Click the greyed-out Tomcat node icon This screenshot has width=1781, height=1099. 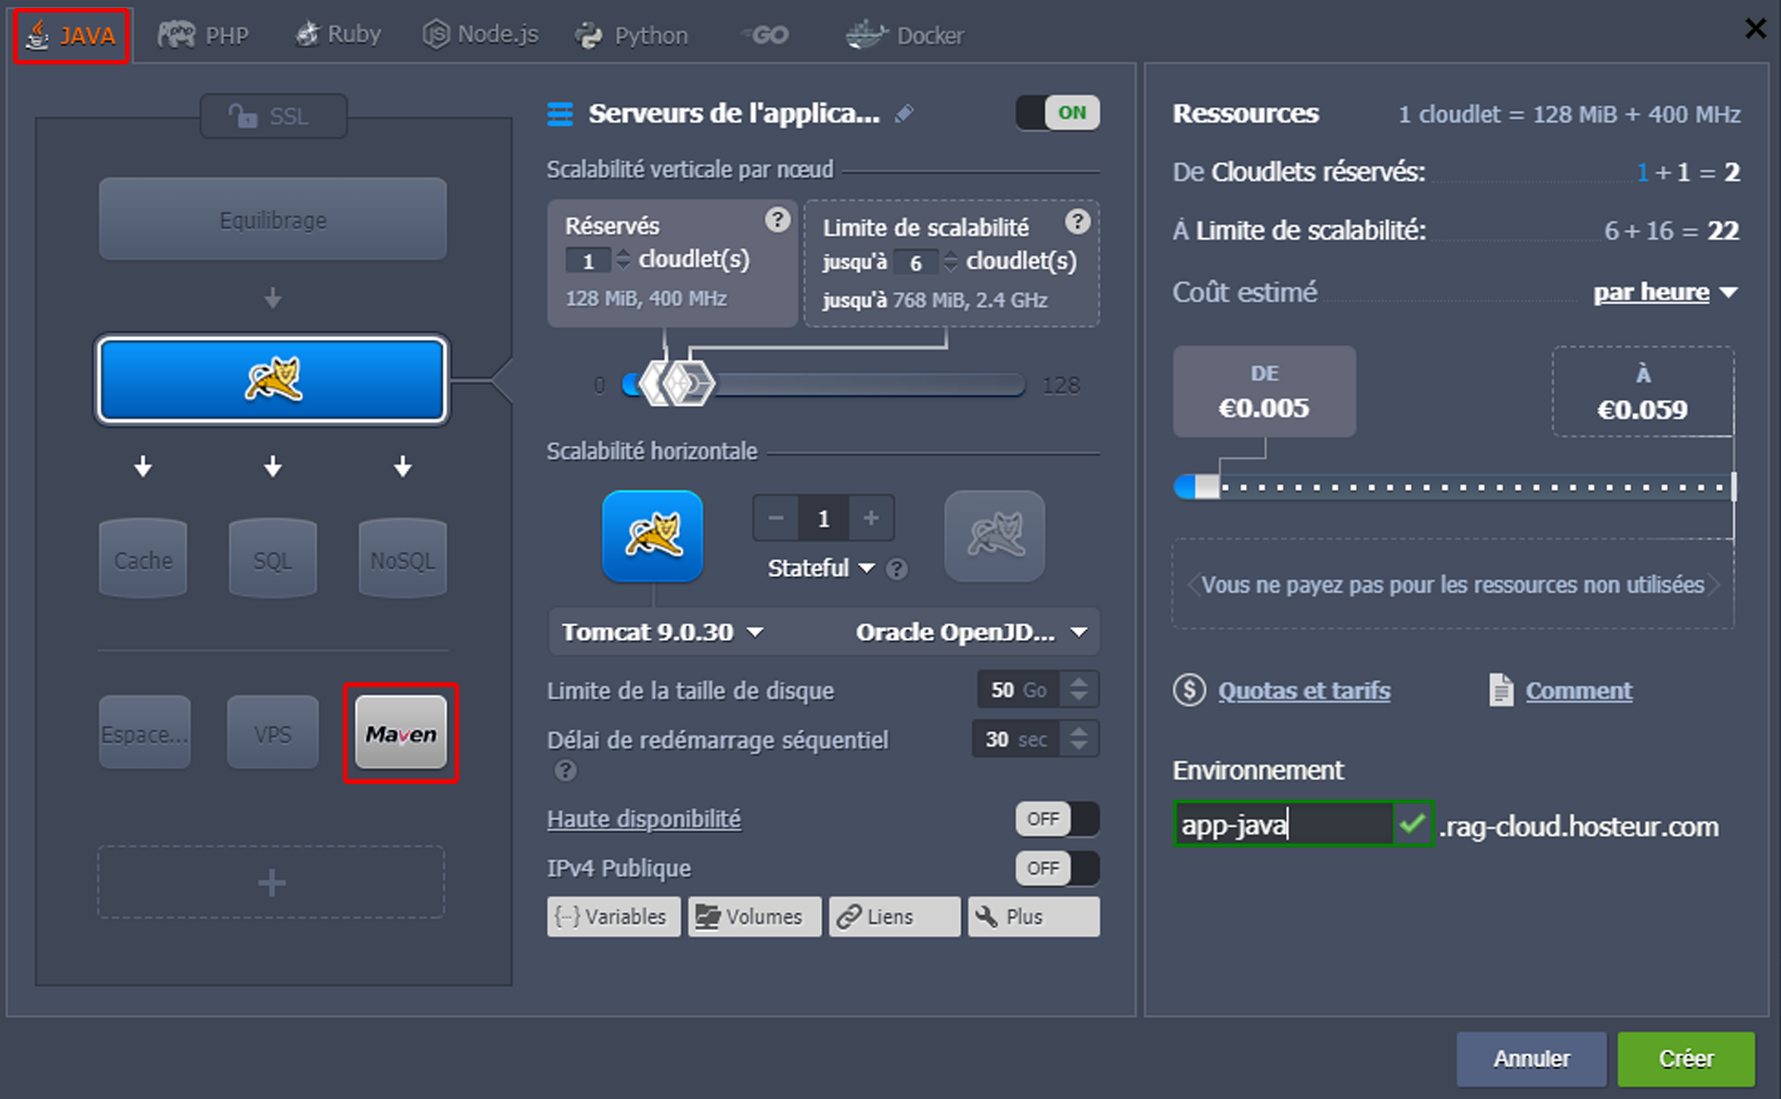pos(994,536)
